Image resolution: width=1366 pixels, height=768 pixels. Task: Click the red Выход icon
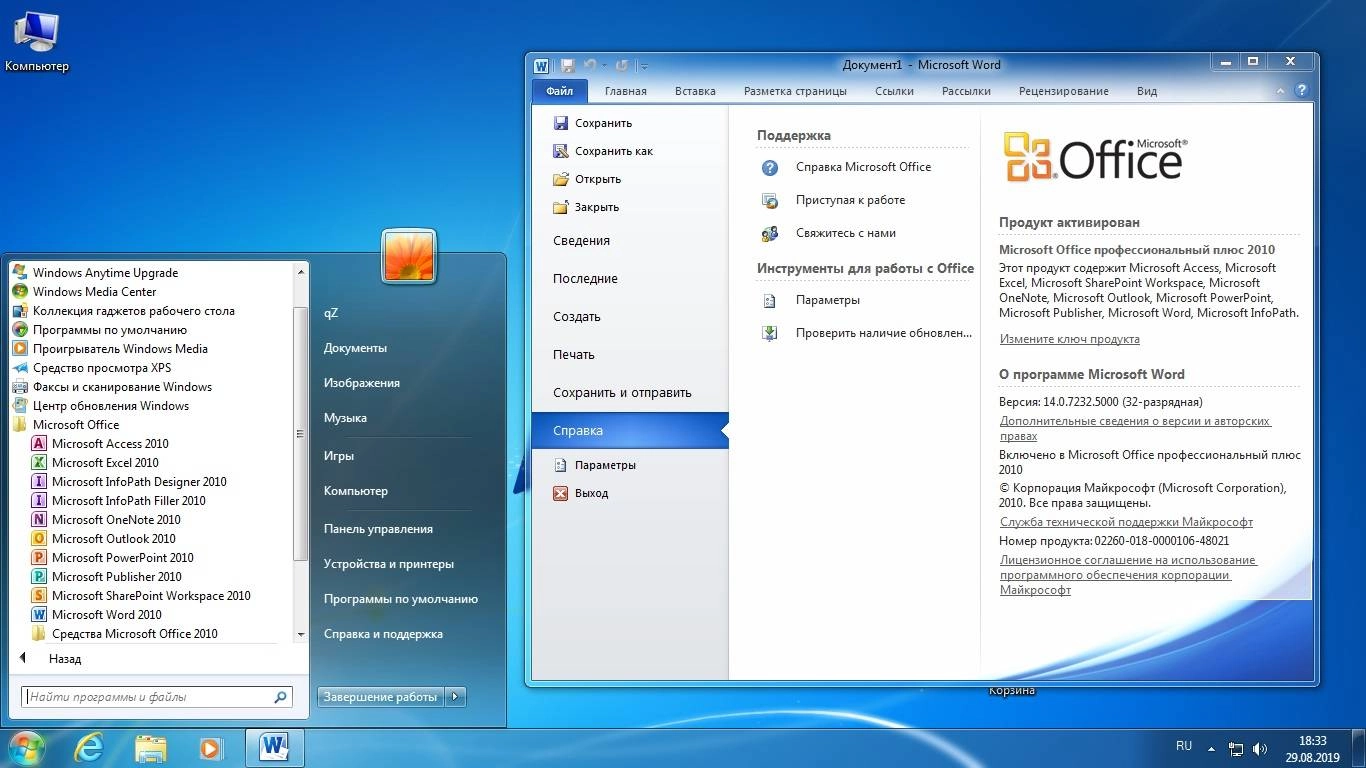[560, 493]
